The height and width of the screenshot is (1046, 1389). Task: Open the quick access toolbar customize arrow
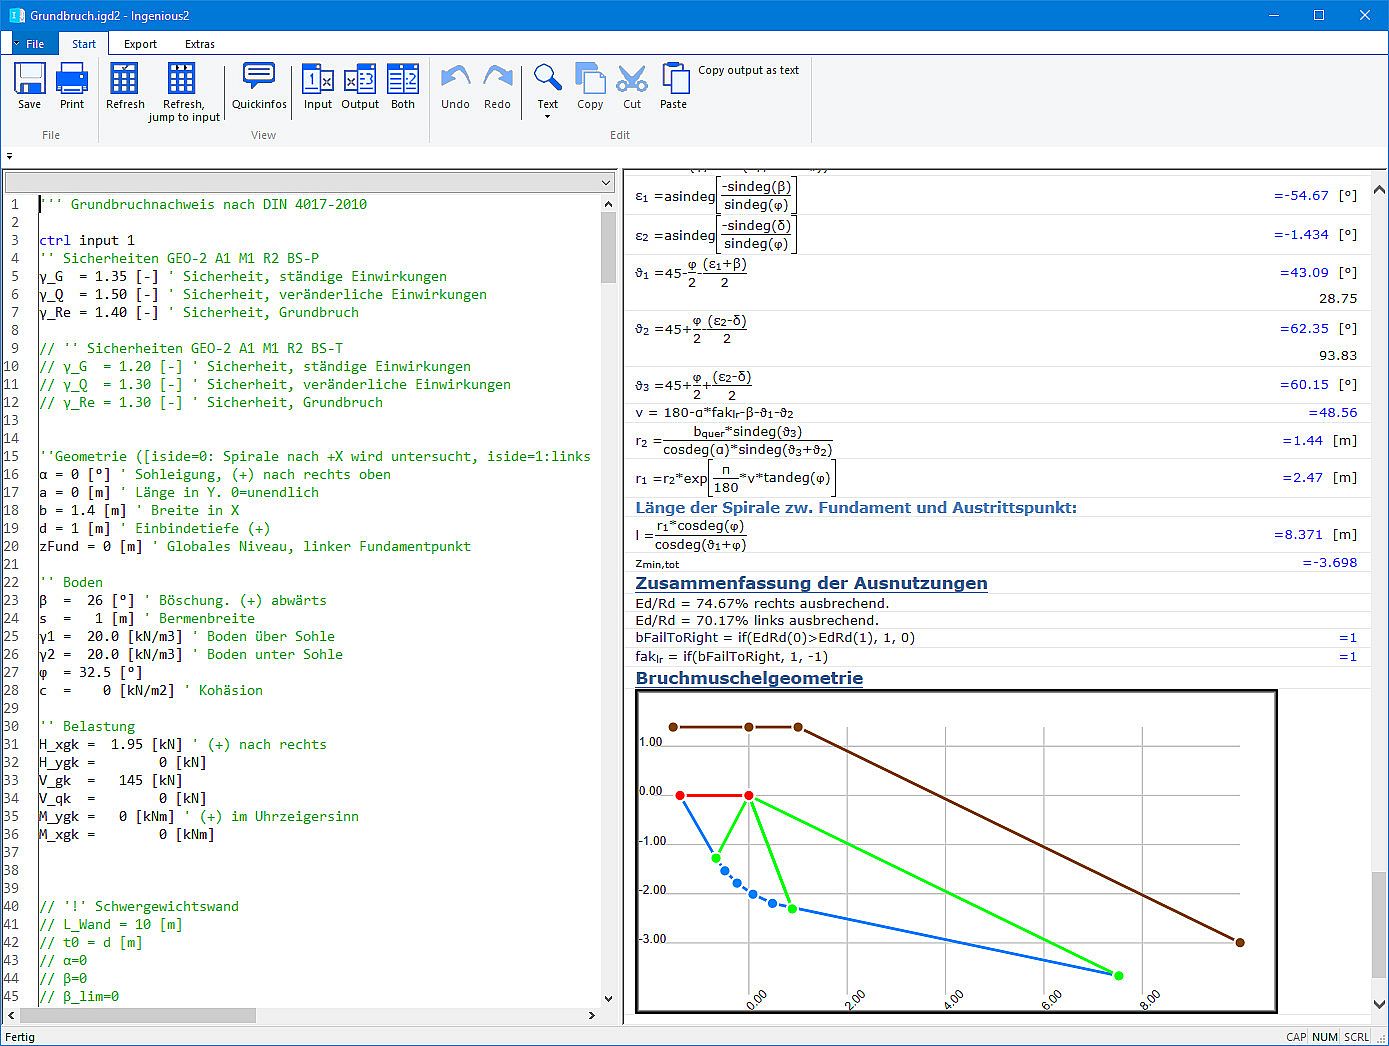(9, 156)
